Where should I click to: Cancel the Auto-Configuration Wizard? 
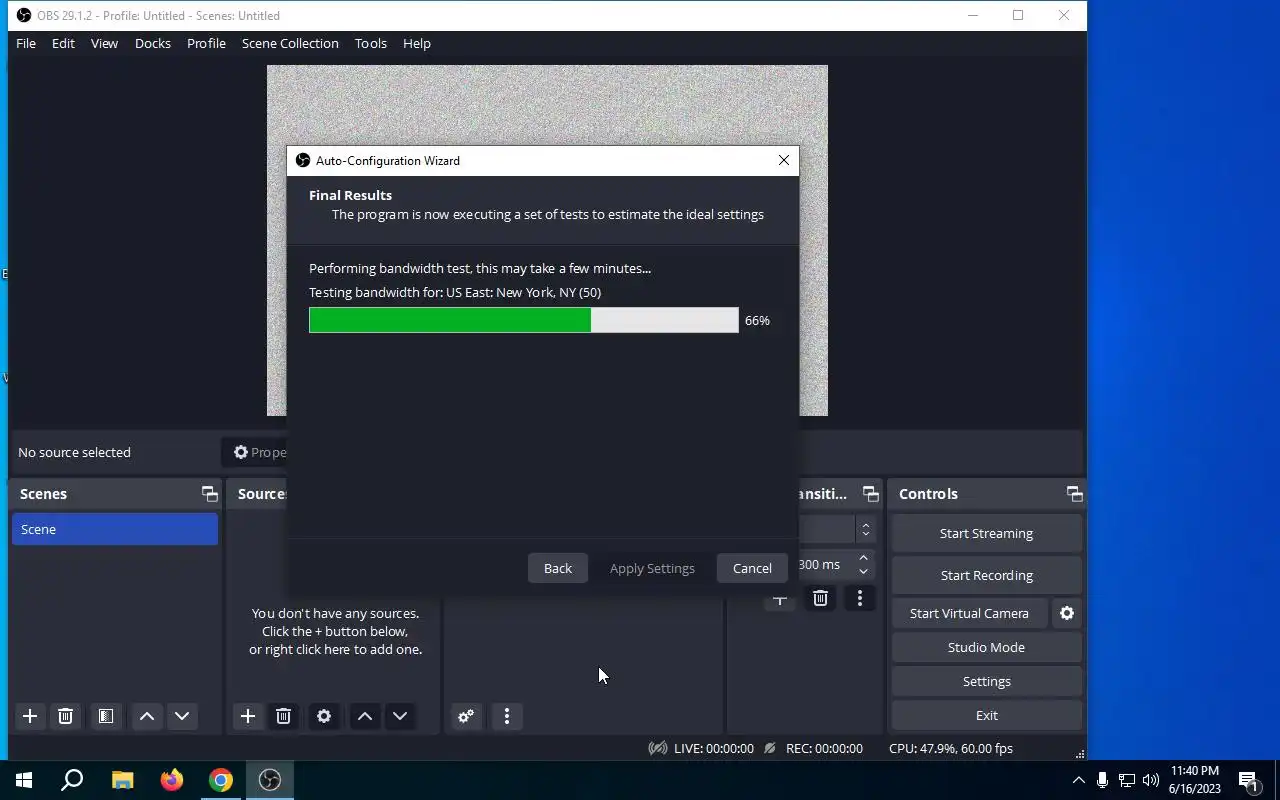tap(752, 568)
